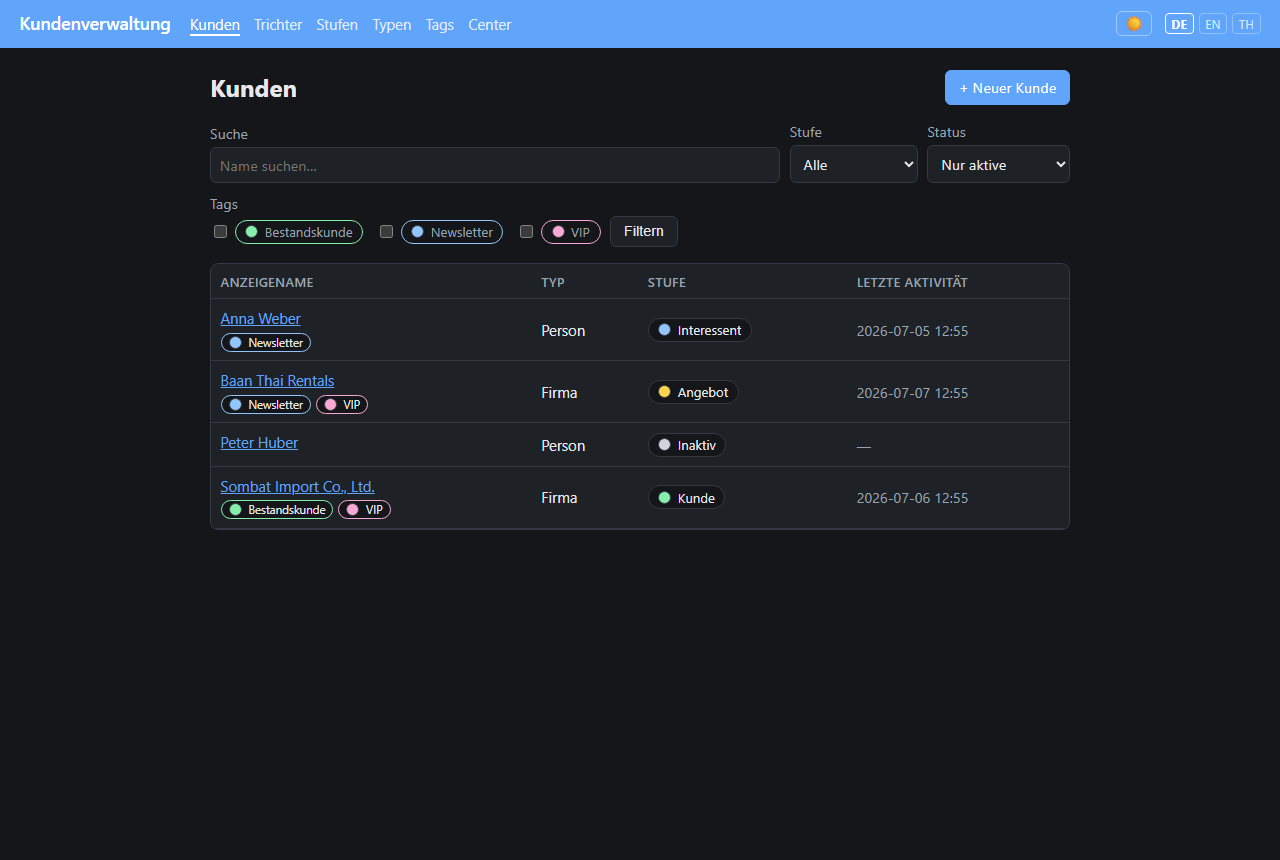The height and width of the screenshot is (860, 1280).
Task: Check the Bestandskunde tag filter checkbox
Action: tap(221, 232)
